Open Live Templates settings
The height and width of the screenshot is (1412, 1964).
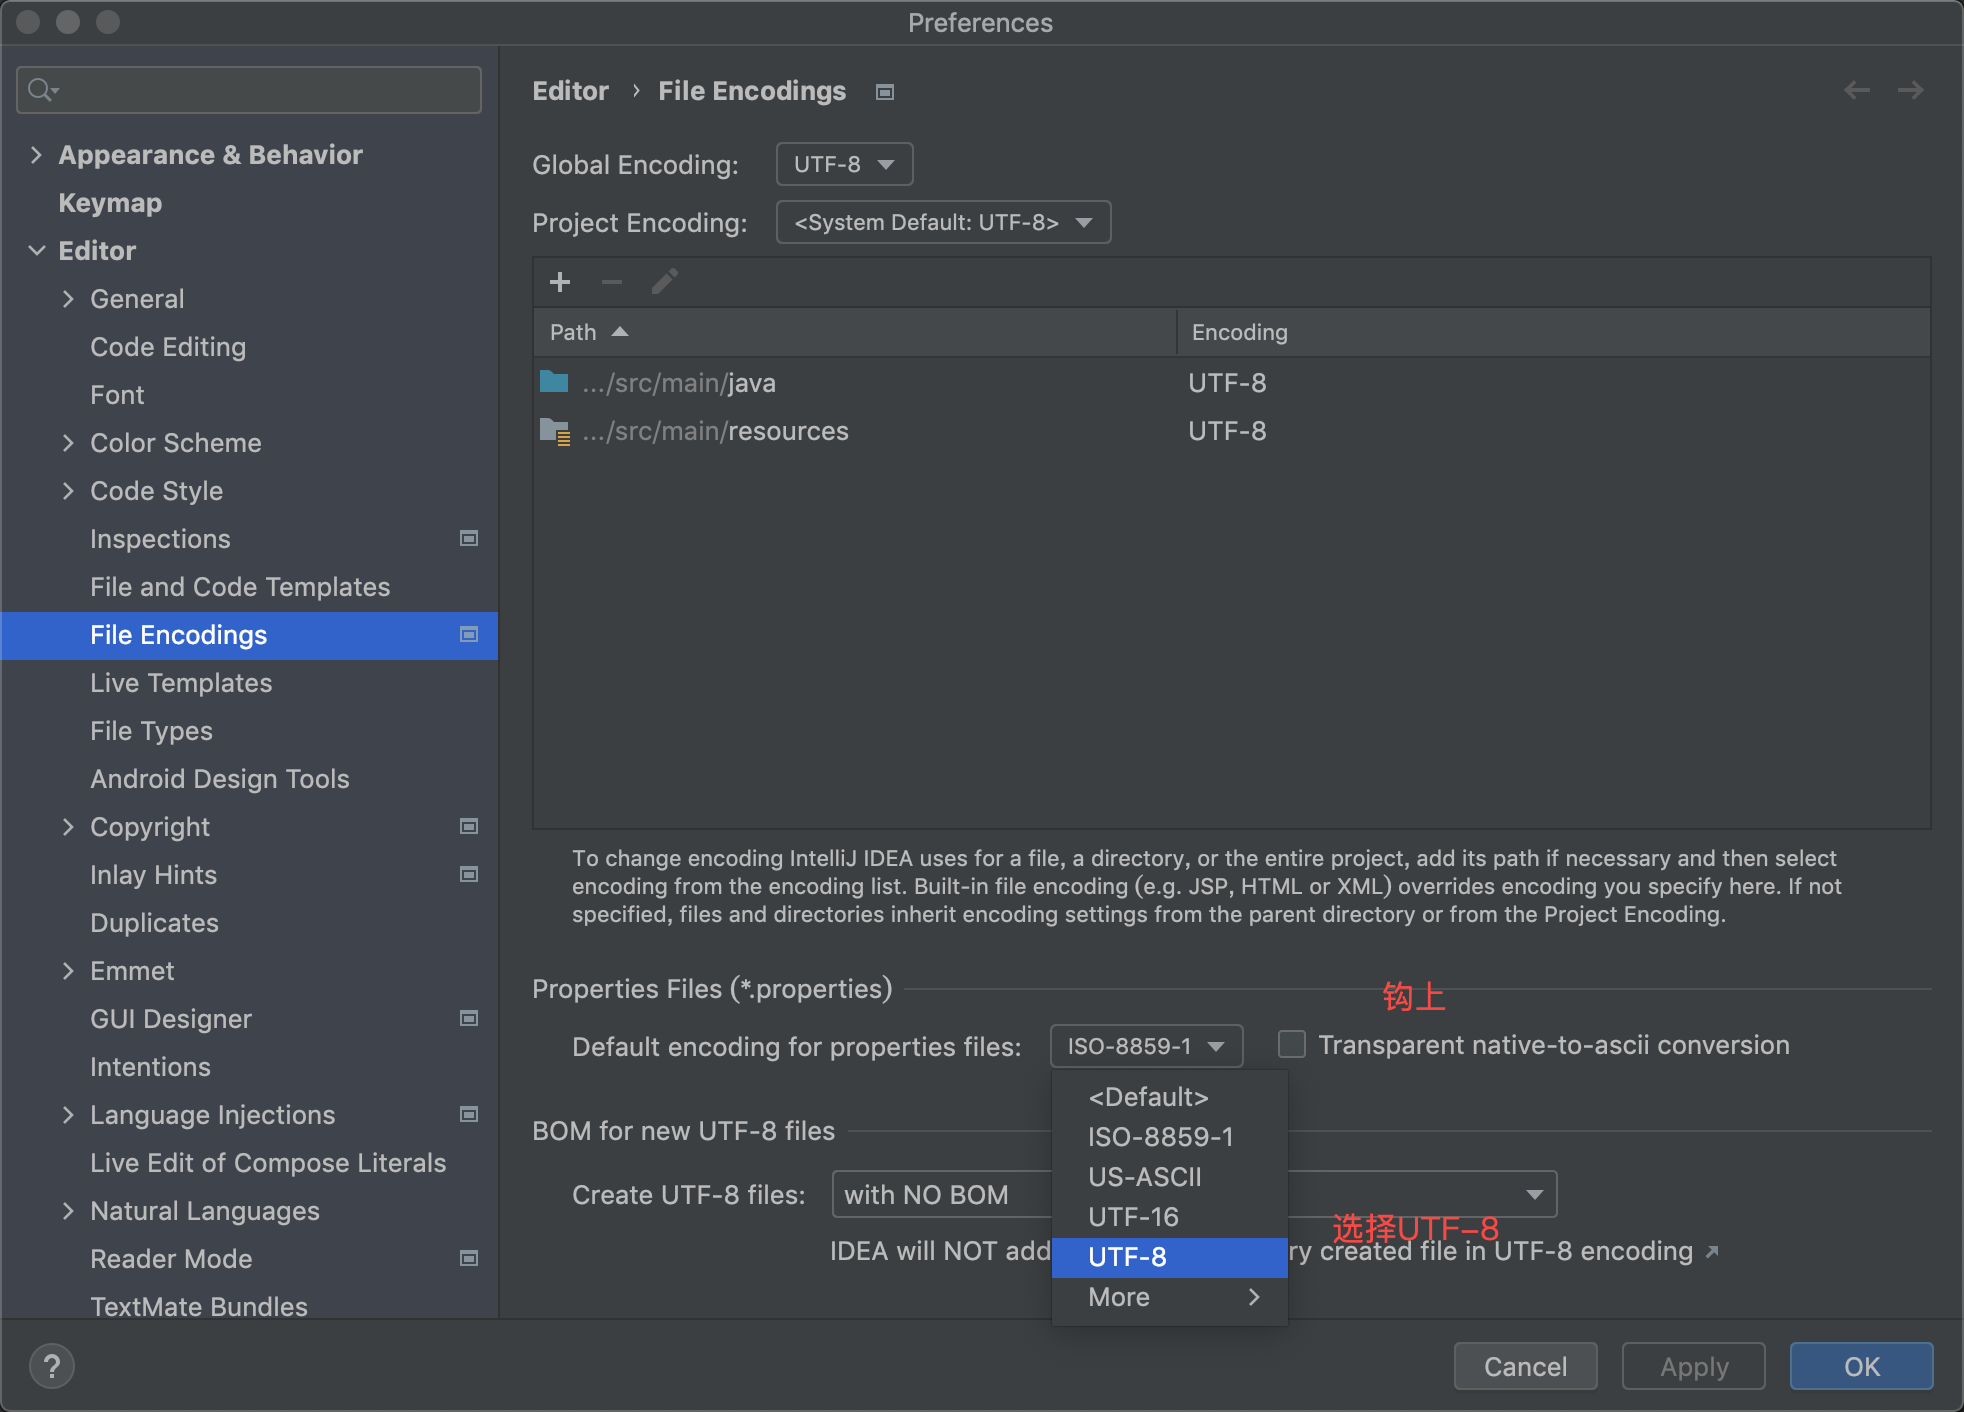point(181,683)
